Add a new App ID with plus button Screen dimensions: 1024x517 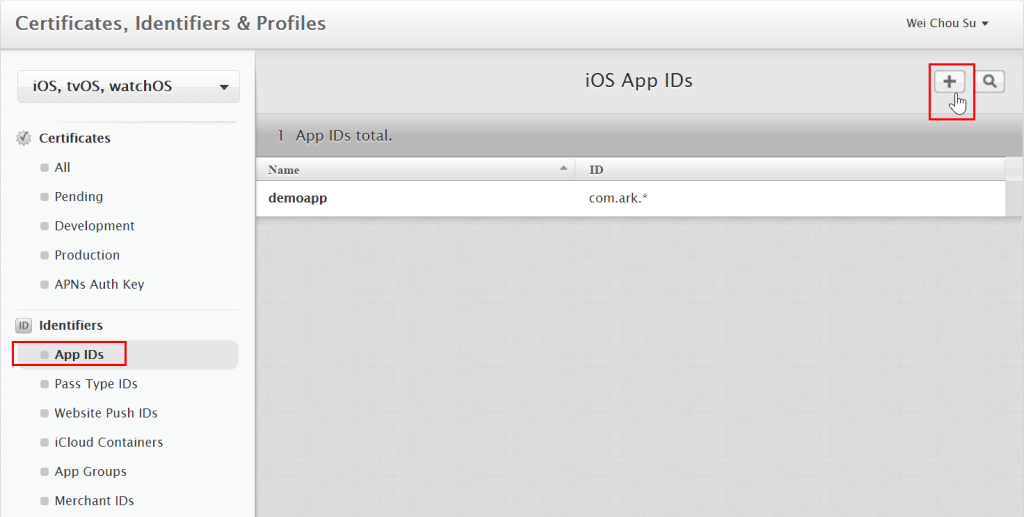coord(949,82)
